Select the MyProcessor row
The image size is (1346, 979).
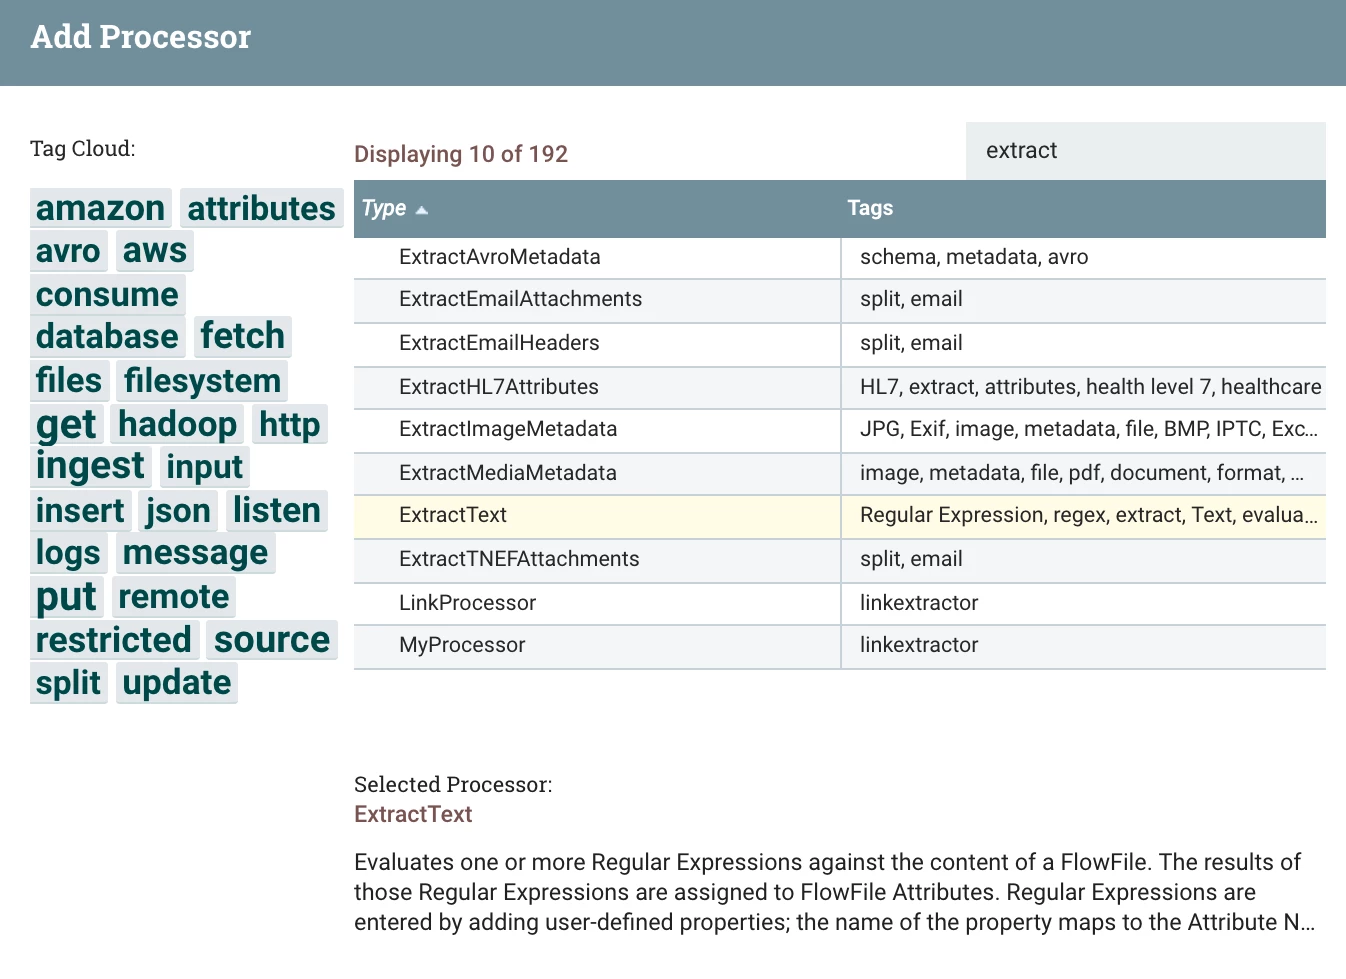click(x=840, y=646)
